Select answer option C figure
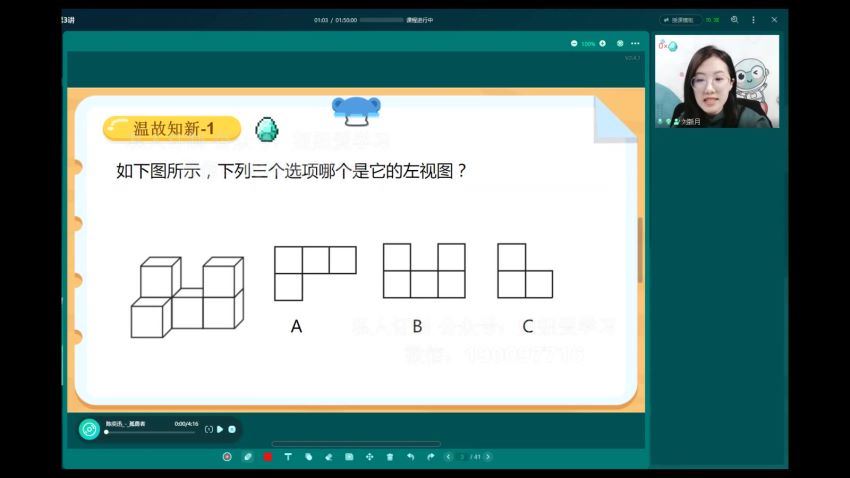This screenshot has height=478, width=850. 525,270
